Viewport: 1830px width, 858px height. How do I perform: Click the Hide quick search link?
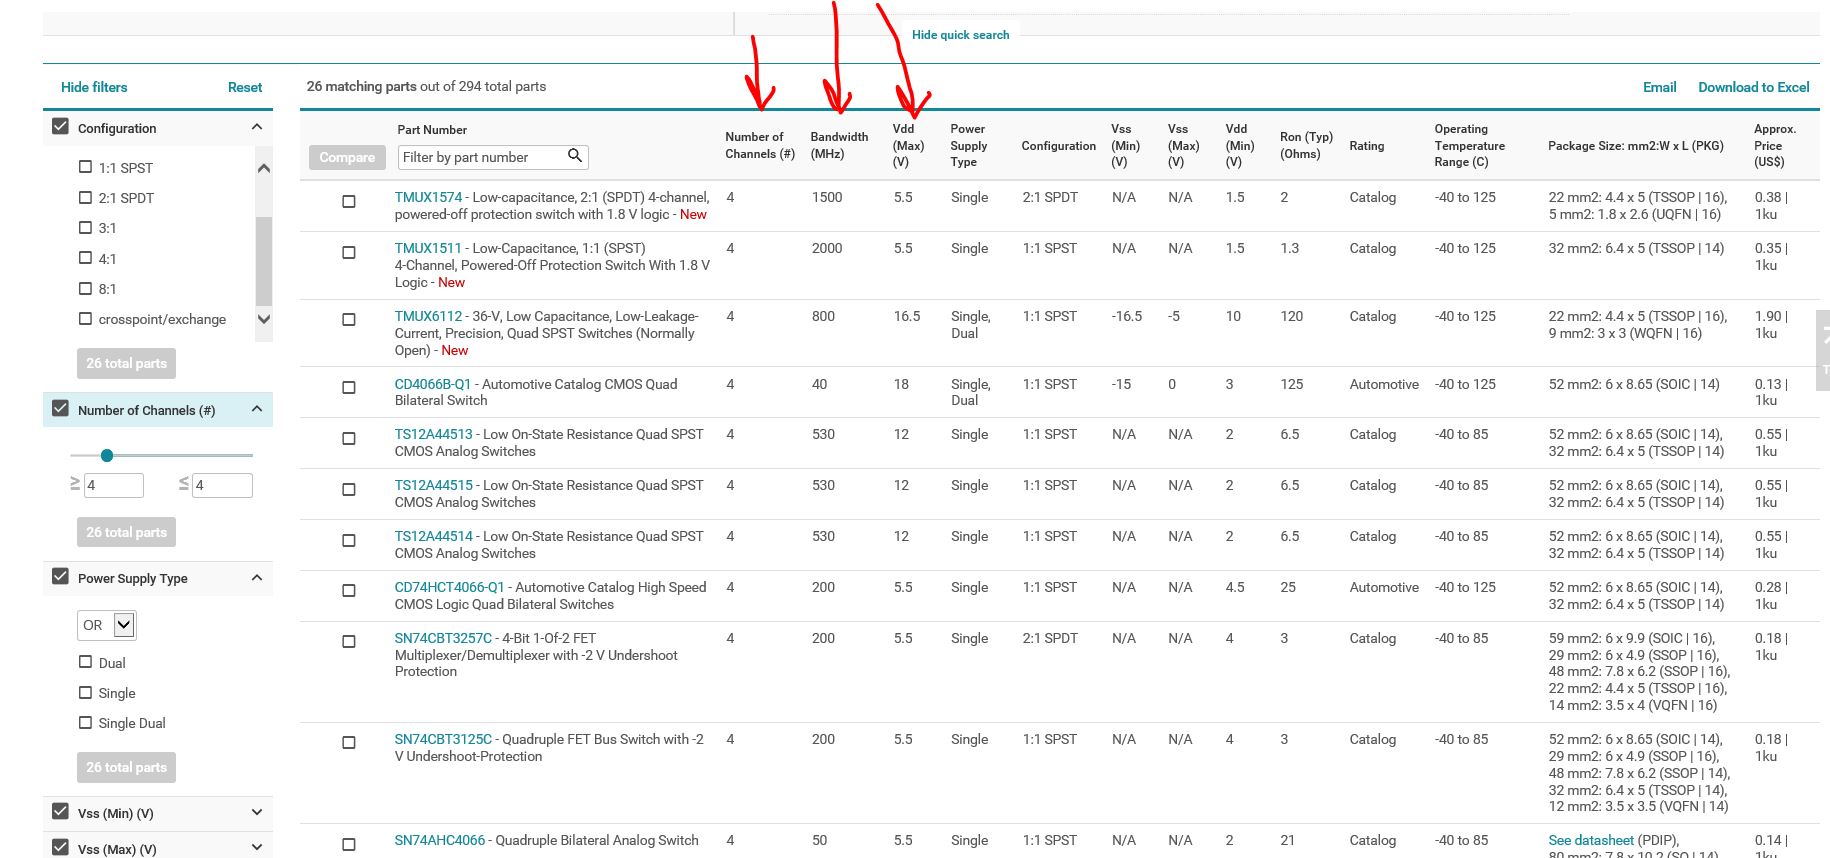(960, 34)
